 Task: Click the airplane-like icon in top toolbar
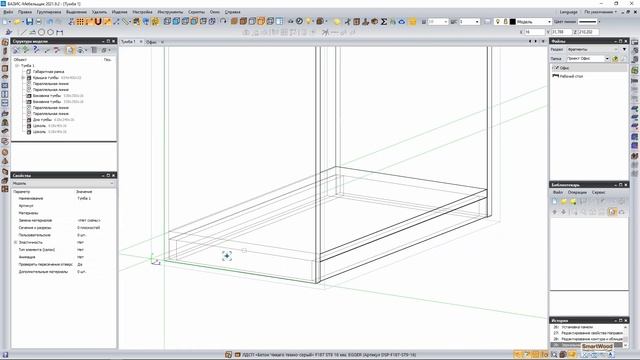[347, 21]
